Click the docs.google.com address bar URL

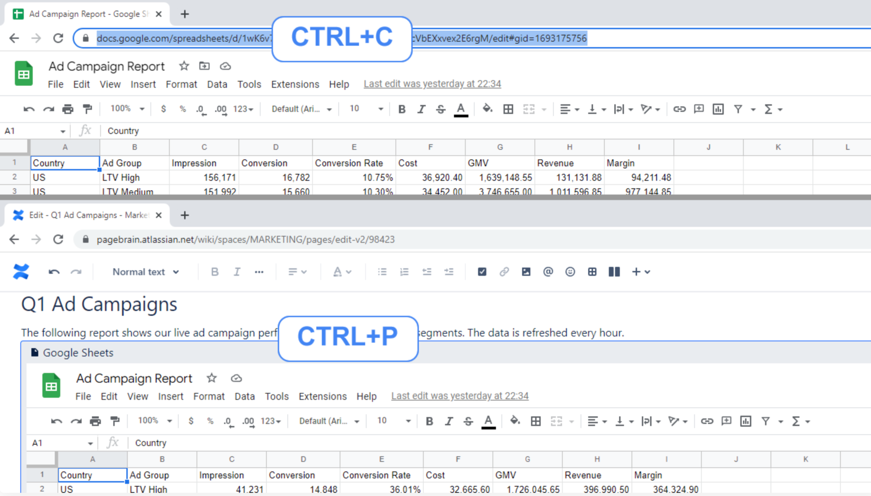pyautogui.click(x=342, y=38)
